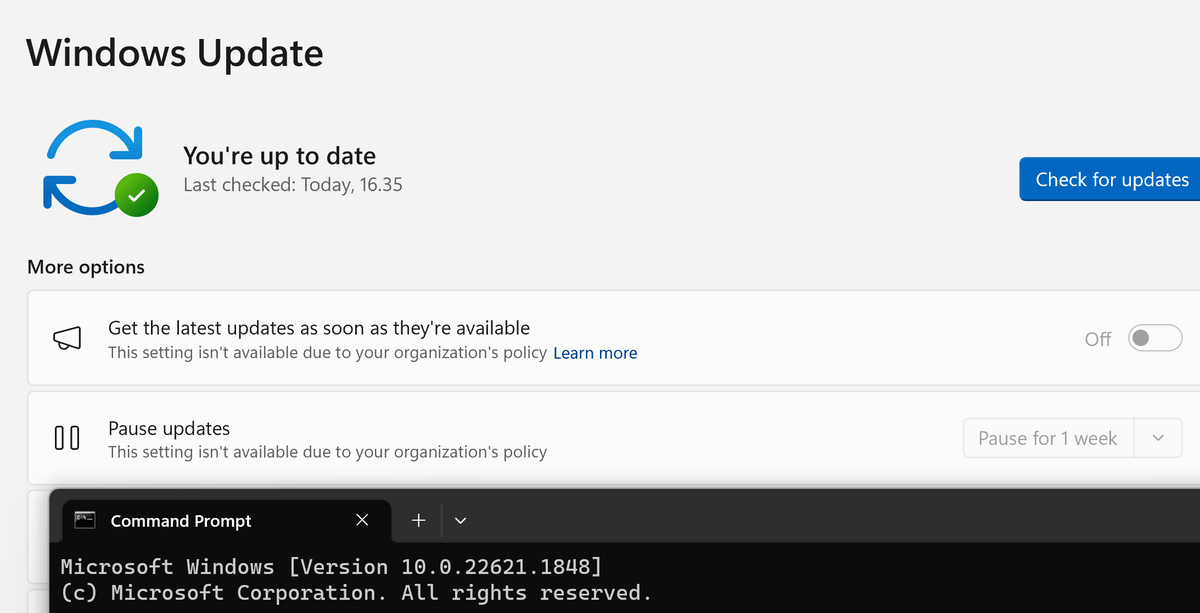This screenshot has height=613, width=1200.
Task: Open the Learn more link
Action: pos(595,353)
